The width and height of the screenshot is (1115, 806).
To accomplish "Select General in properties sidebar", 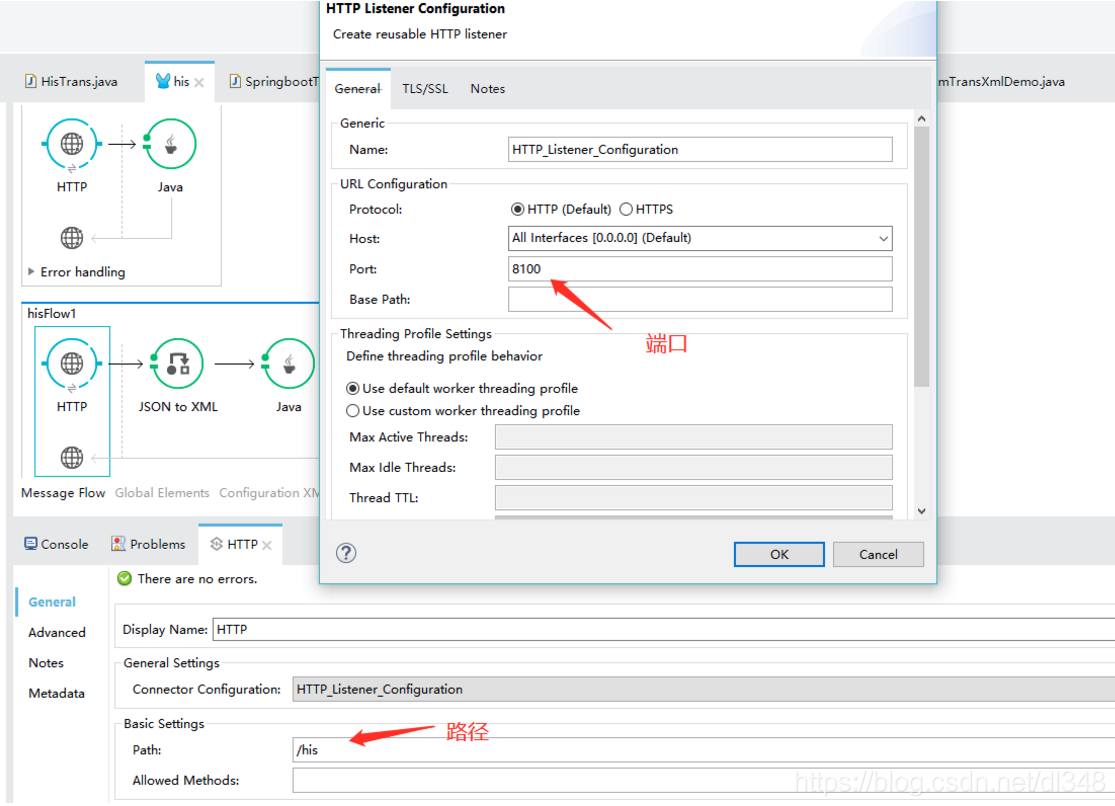I will (52, 602).
